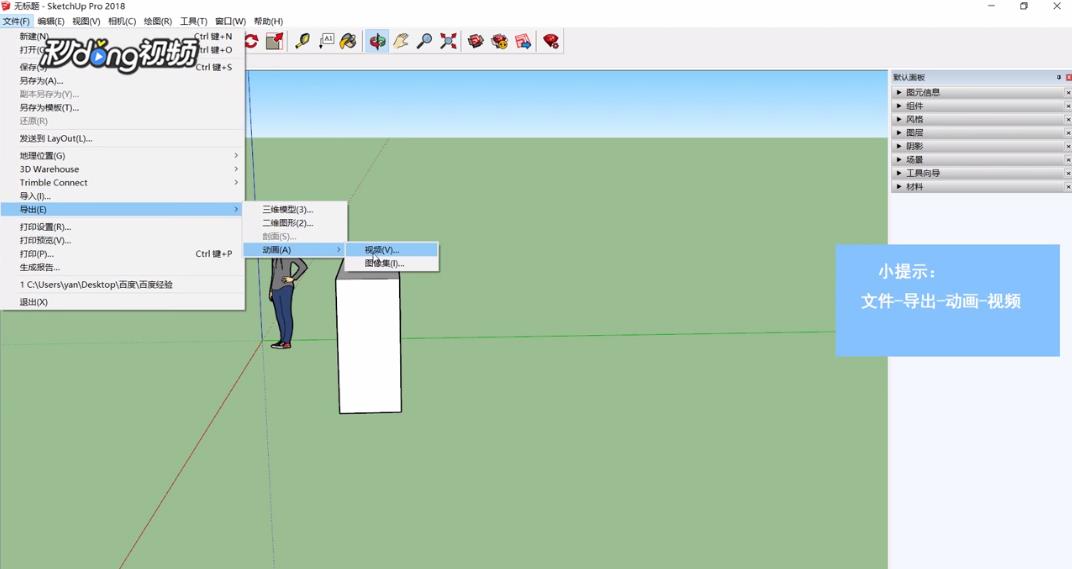This screenshot has width=1072, height=569.
Task: Open the 绘图(R) menu
Action: click(157, 21)
